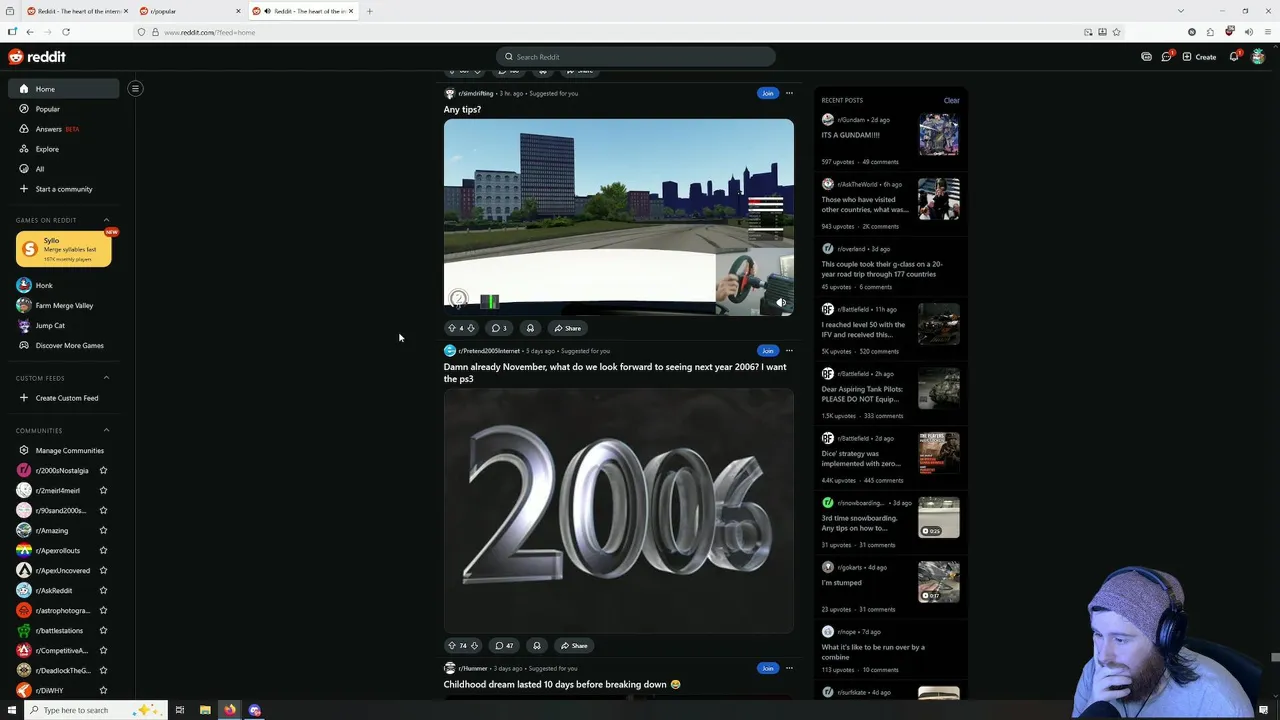1280x720 pixels.
Task: Favorite r/Apexrollouts with its star
Action: 103,550
